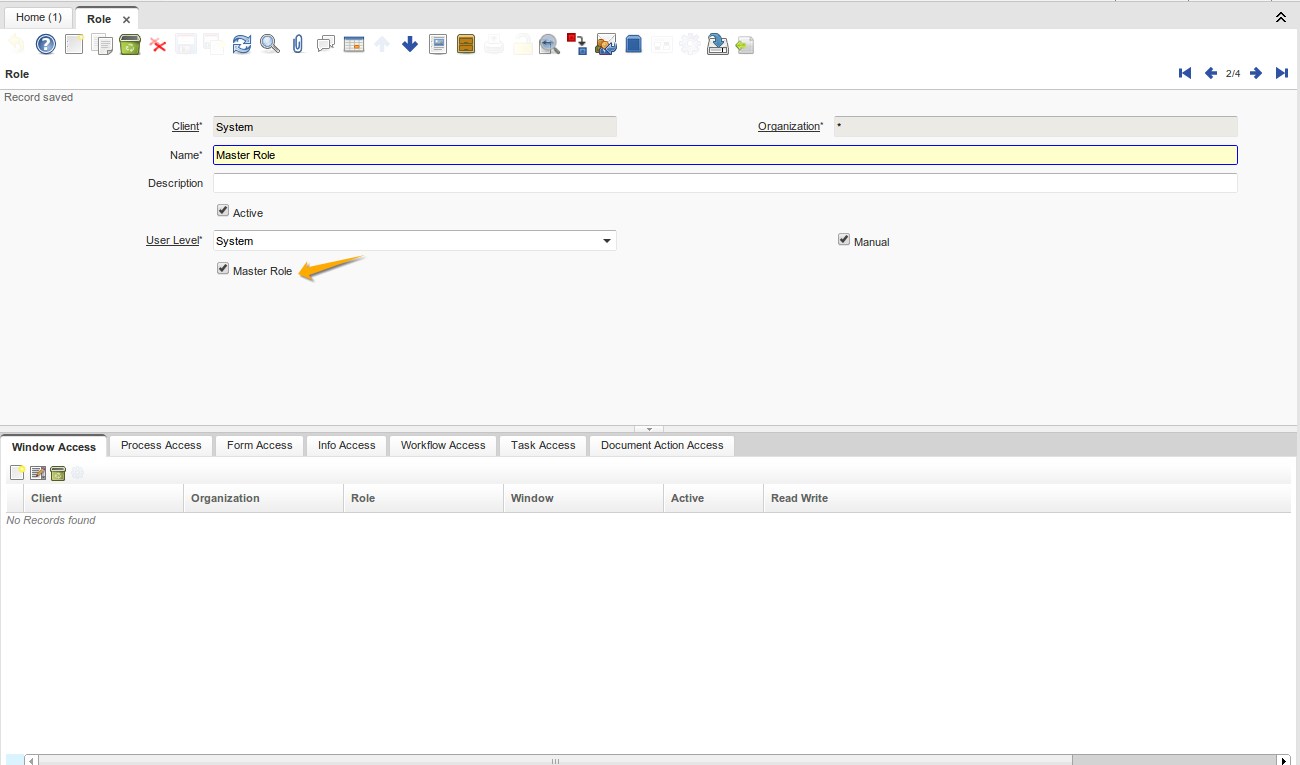
Task: Uncheck the Active checkbox
Action: pos(223,211)
